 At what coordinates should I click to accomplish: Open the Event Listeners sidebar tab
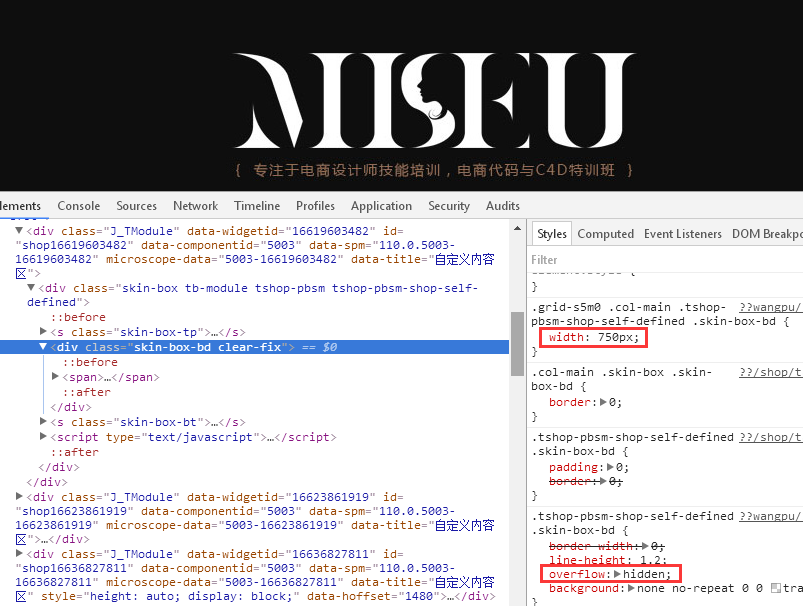(683, 234)
